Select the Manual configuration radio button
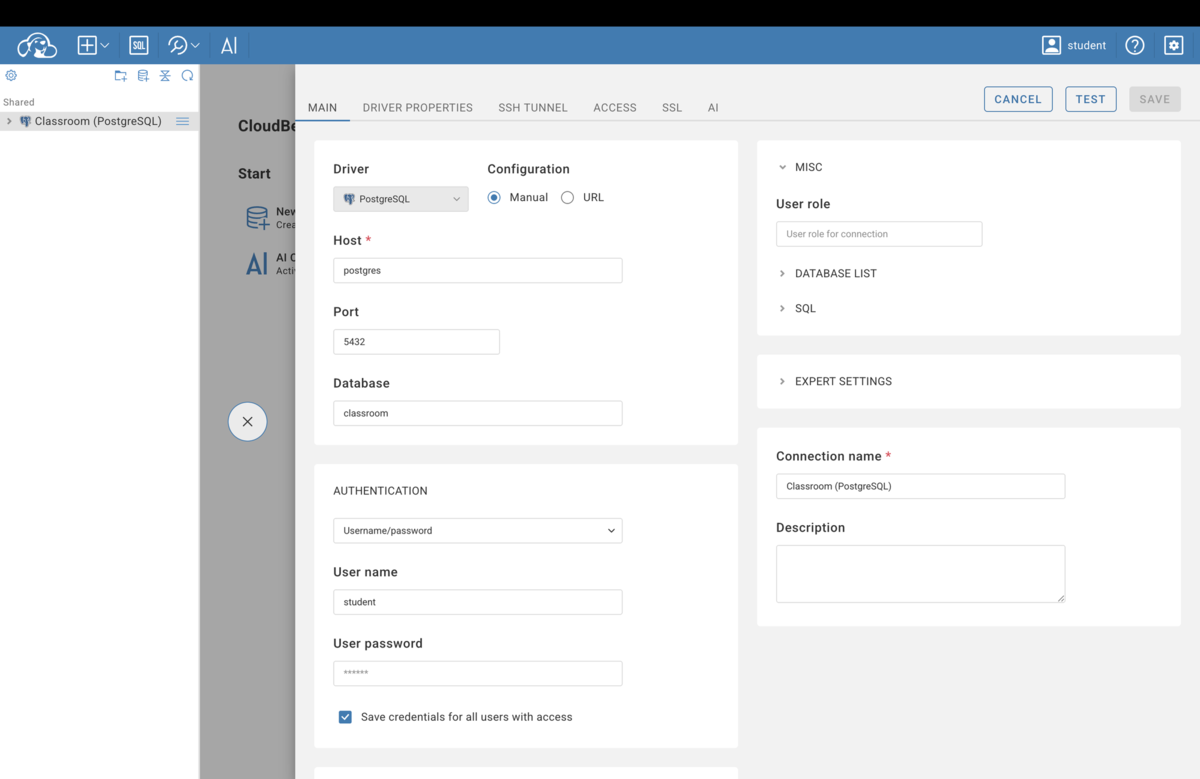This screenshot has height=779, width=1200. click(494, 197)
